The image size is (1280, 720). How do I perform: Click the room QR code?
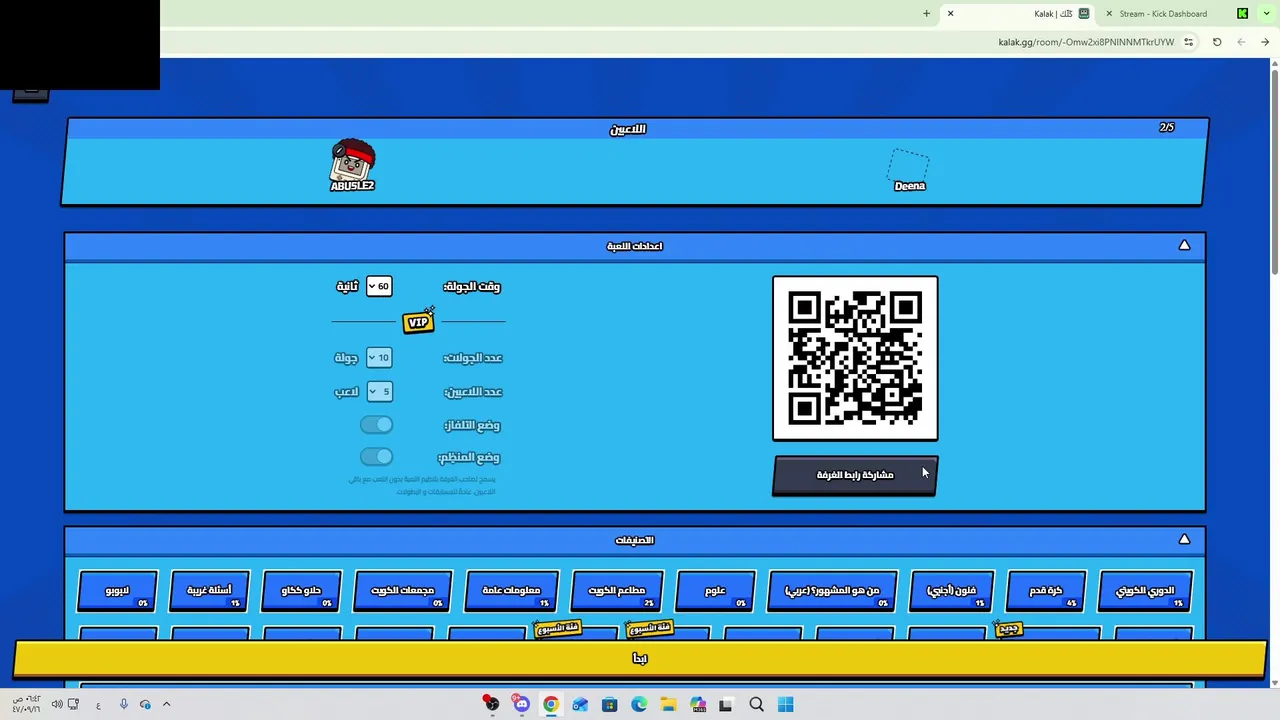tap(855, 358)
